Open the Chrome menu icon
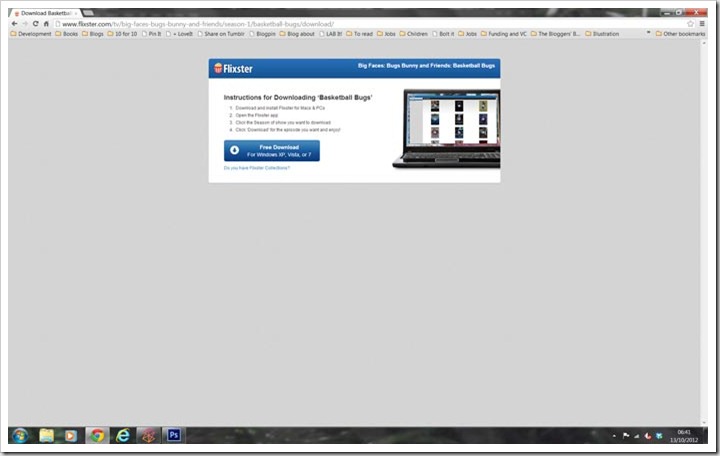 point(702,24)
